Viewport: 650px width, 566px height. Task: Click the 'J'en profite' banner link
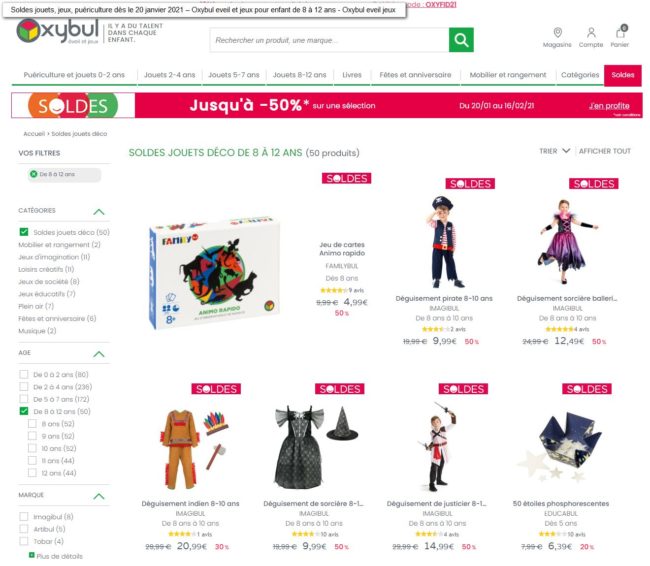[609, 106]
